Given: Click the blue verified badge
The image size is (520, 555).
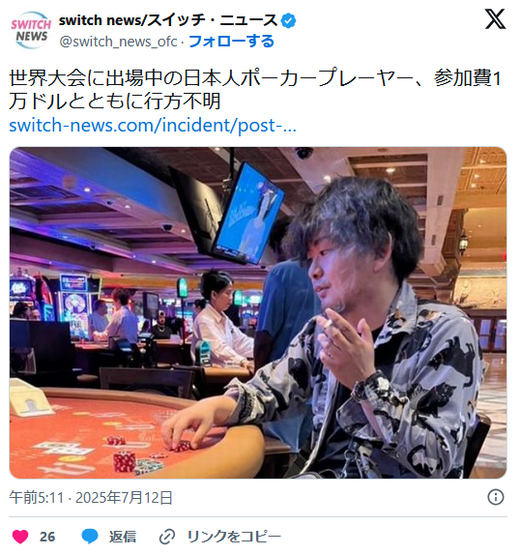Looking at the screenshot, I should pos(288,21).
